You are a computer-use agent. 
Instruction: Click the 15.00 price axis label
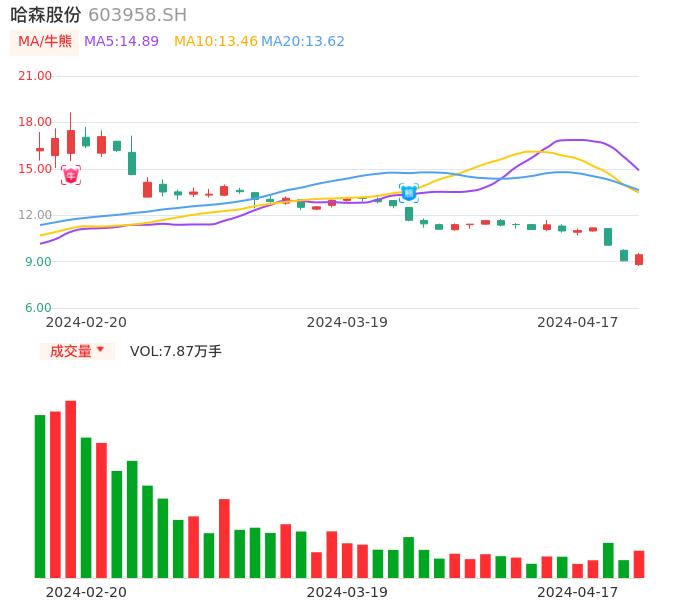35,169
